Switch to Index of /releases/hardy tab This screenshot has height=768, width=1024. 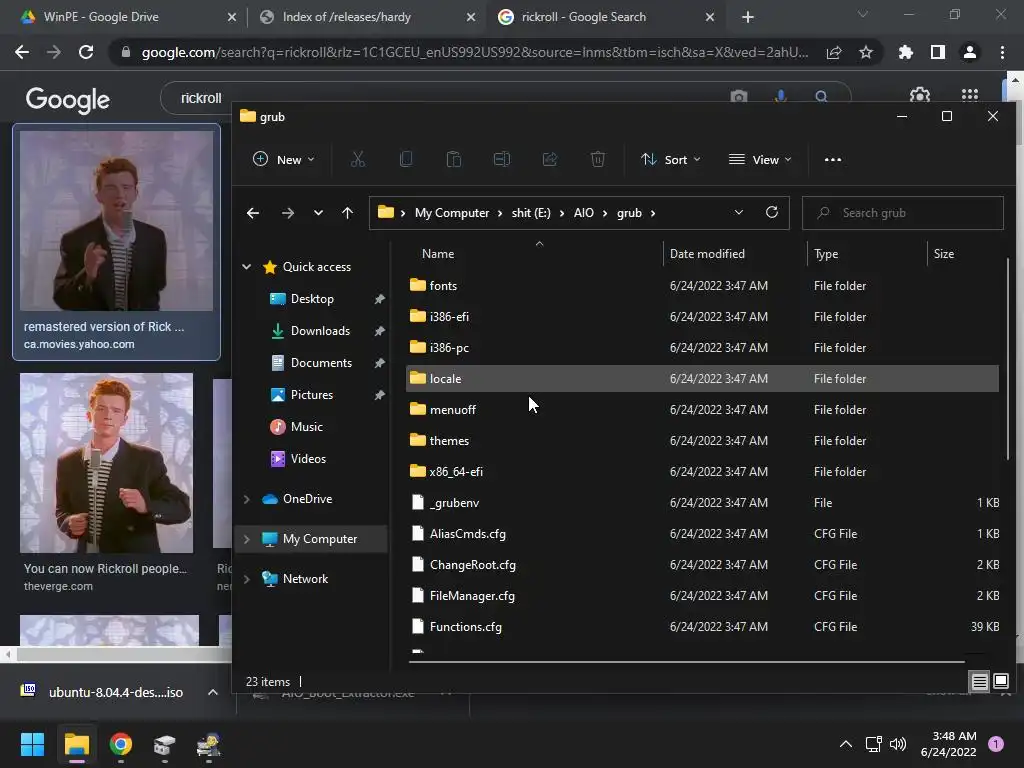(x=366, y=17)
